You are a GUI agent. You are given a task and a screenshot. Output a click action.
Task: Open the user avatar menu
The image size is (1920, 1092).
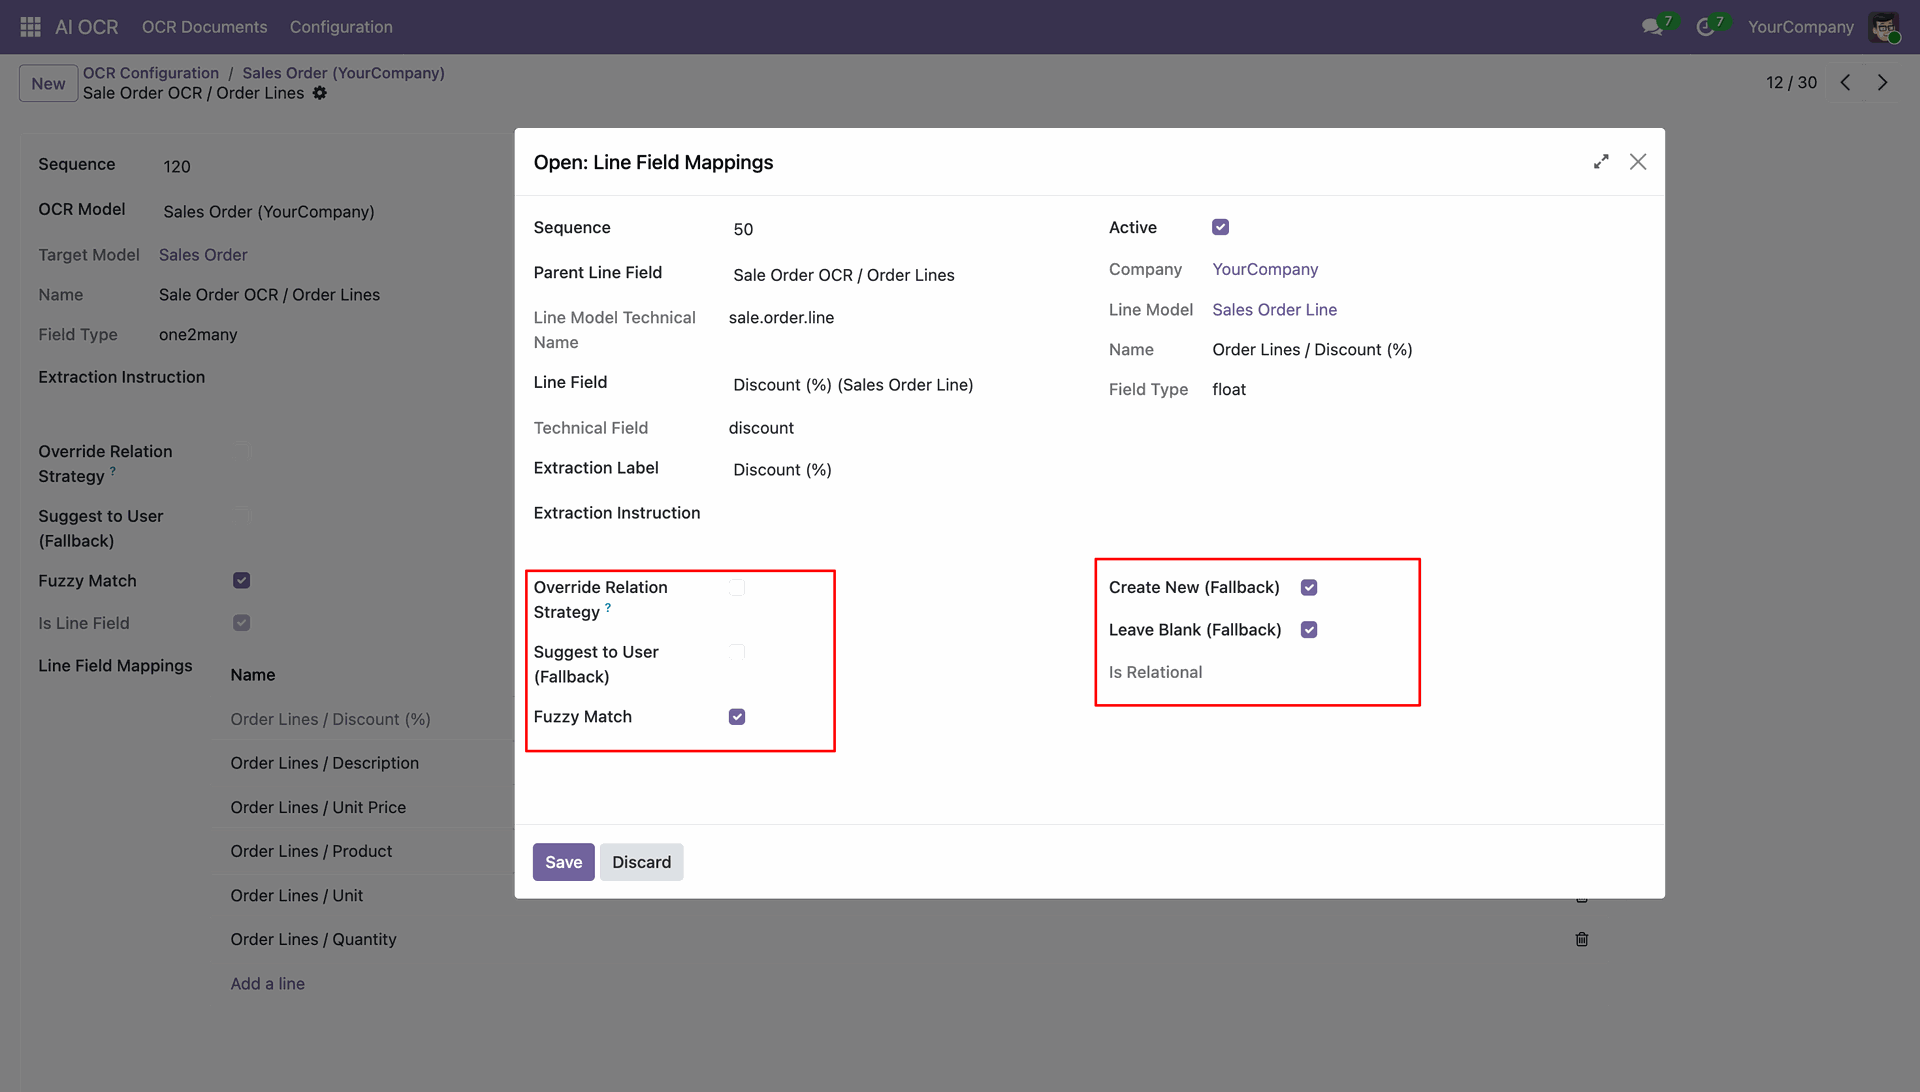point(1884,27)
